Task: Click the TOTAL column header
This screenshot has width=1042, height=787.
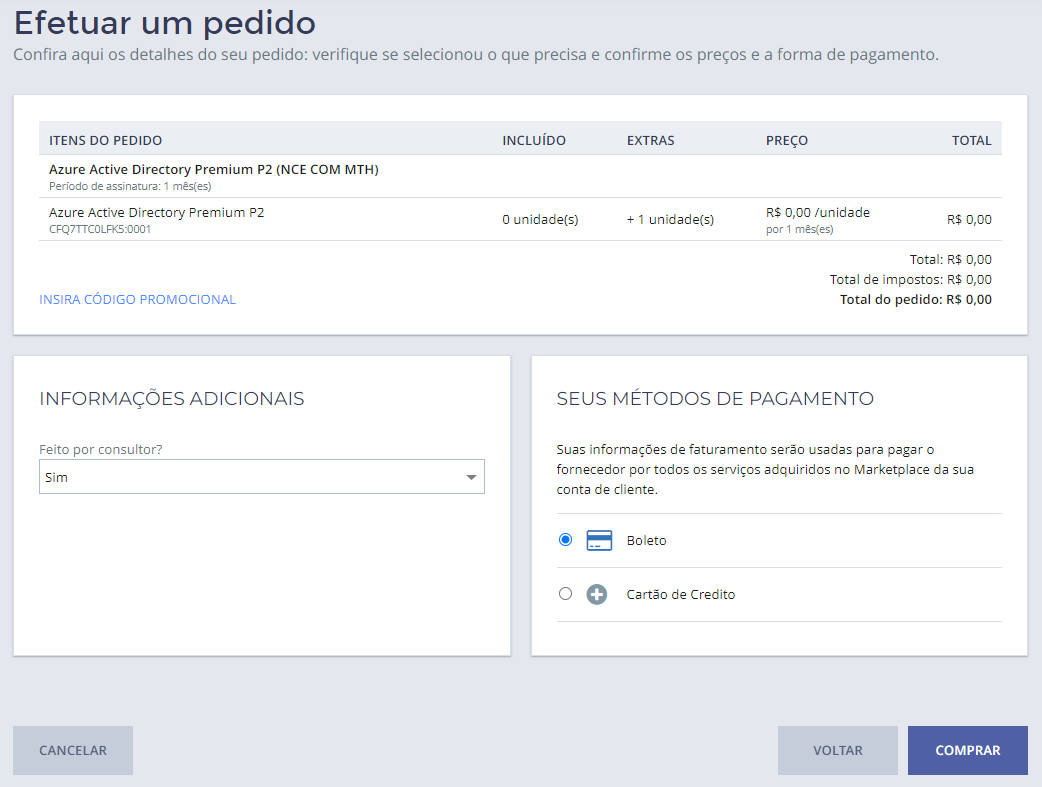Action: pos(971,141)
